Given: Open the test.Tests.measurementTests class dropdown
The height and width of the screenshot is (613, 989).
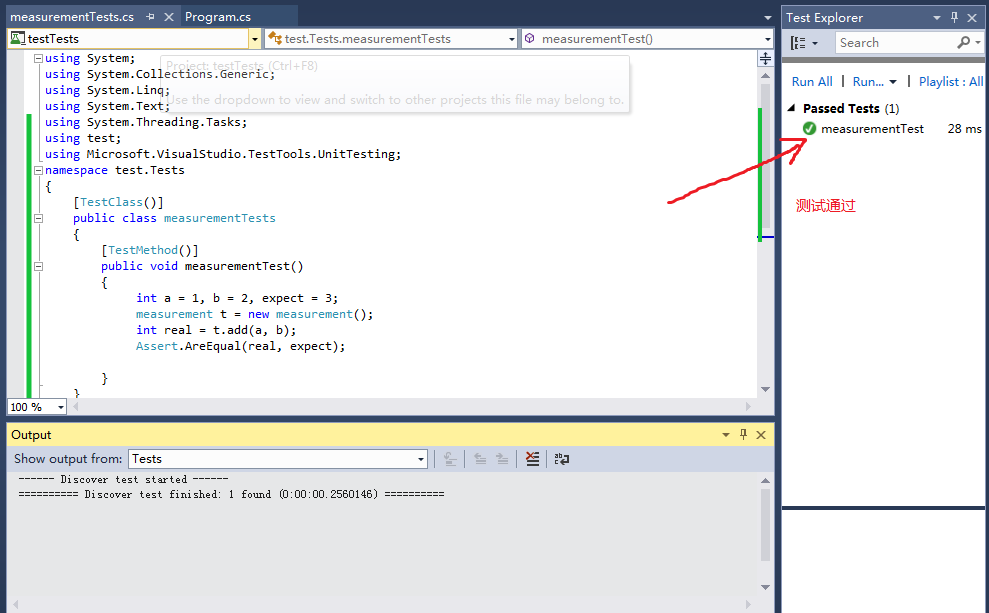Looking at the screenshot, I should (512, 39).
